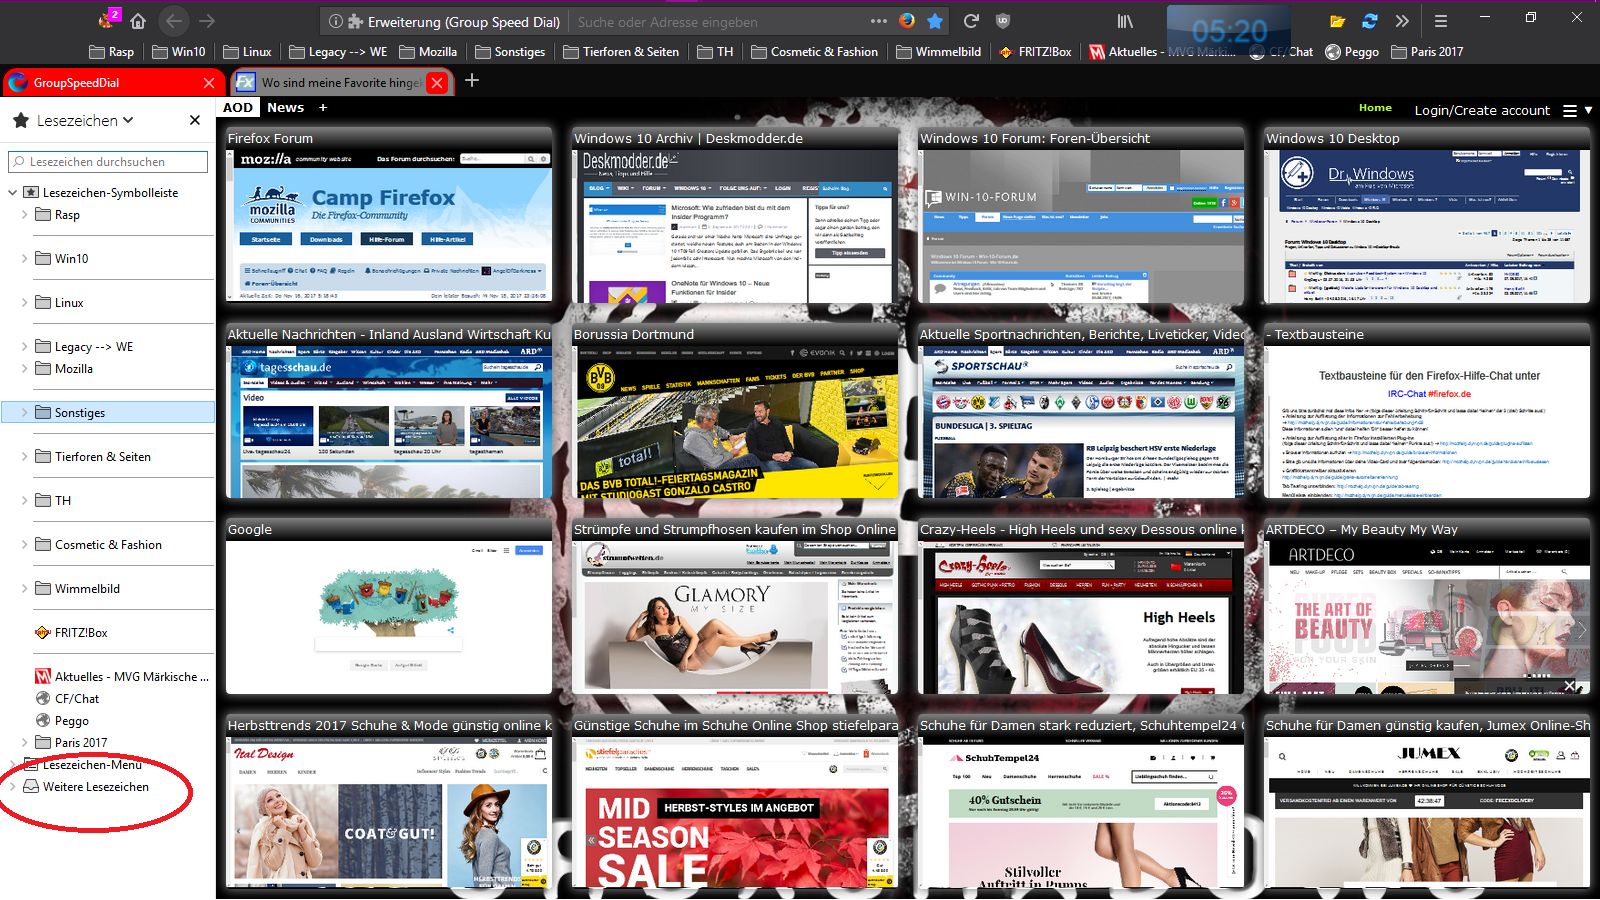Open the uBlock Origin shield icon
1600x900 pixels.
(x=1002, y=21)
